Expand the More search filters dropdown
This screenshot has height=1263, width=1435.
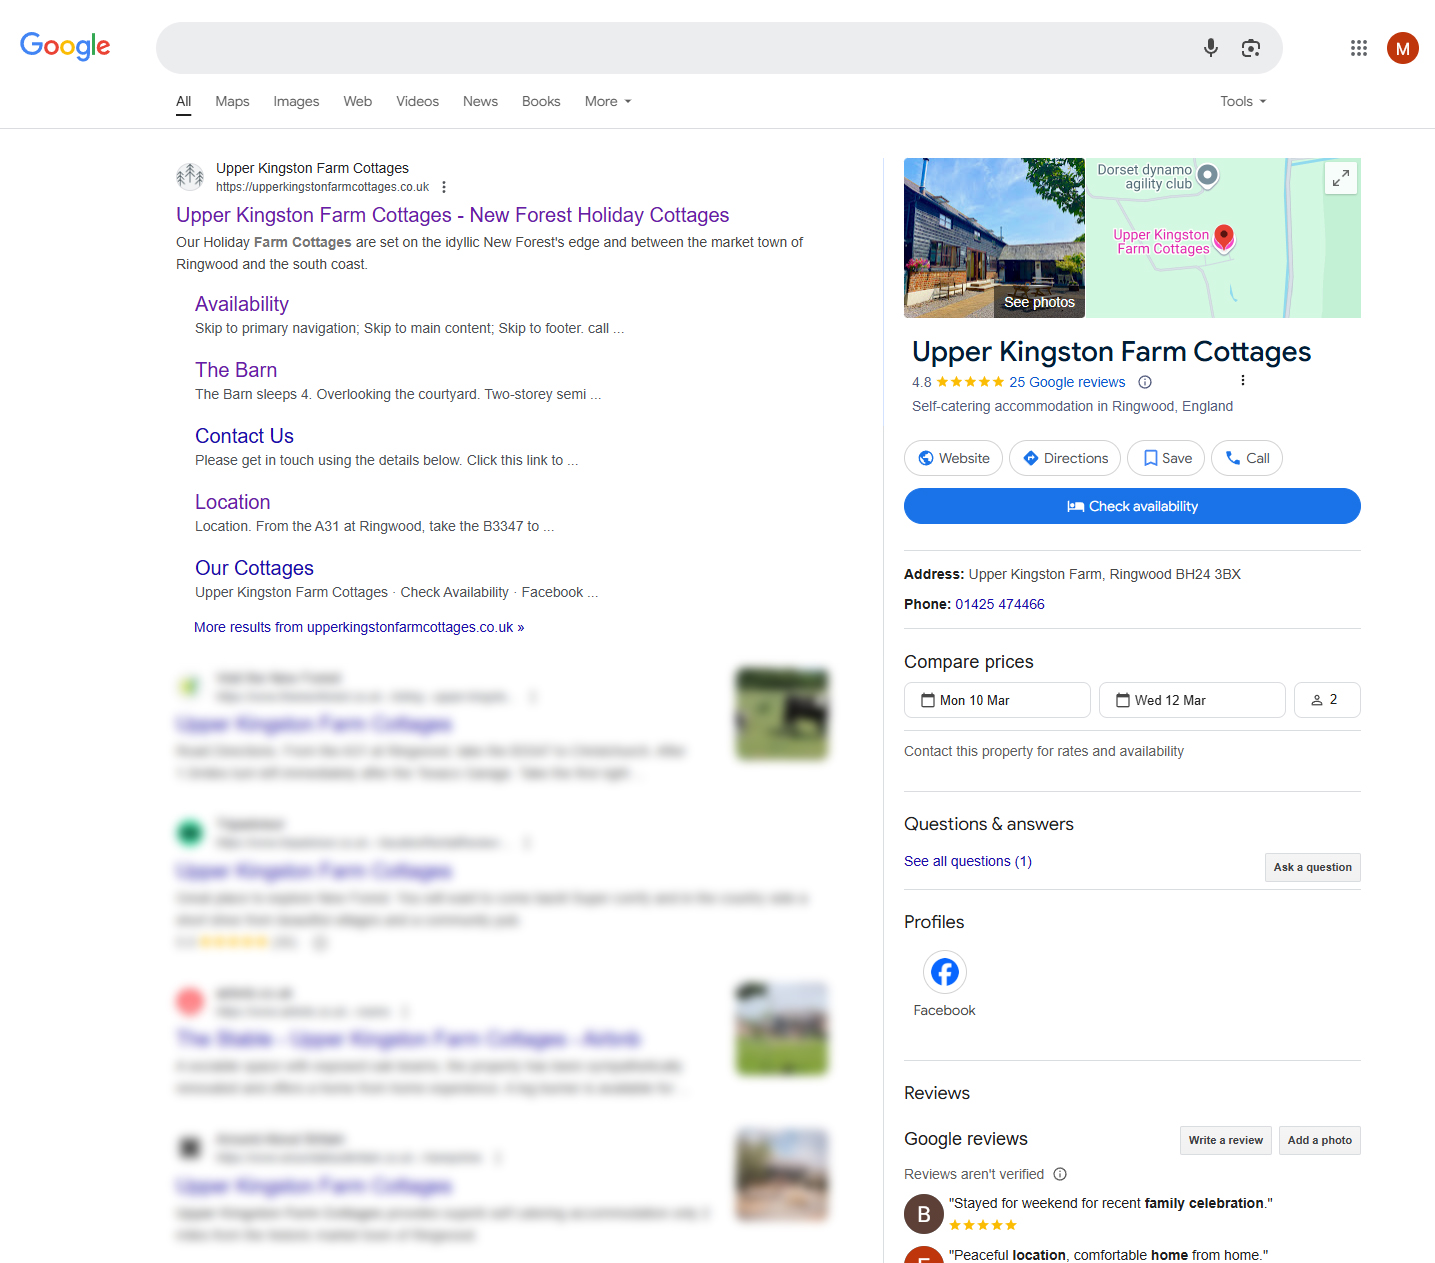[x=608, y=101]
